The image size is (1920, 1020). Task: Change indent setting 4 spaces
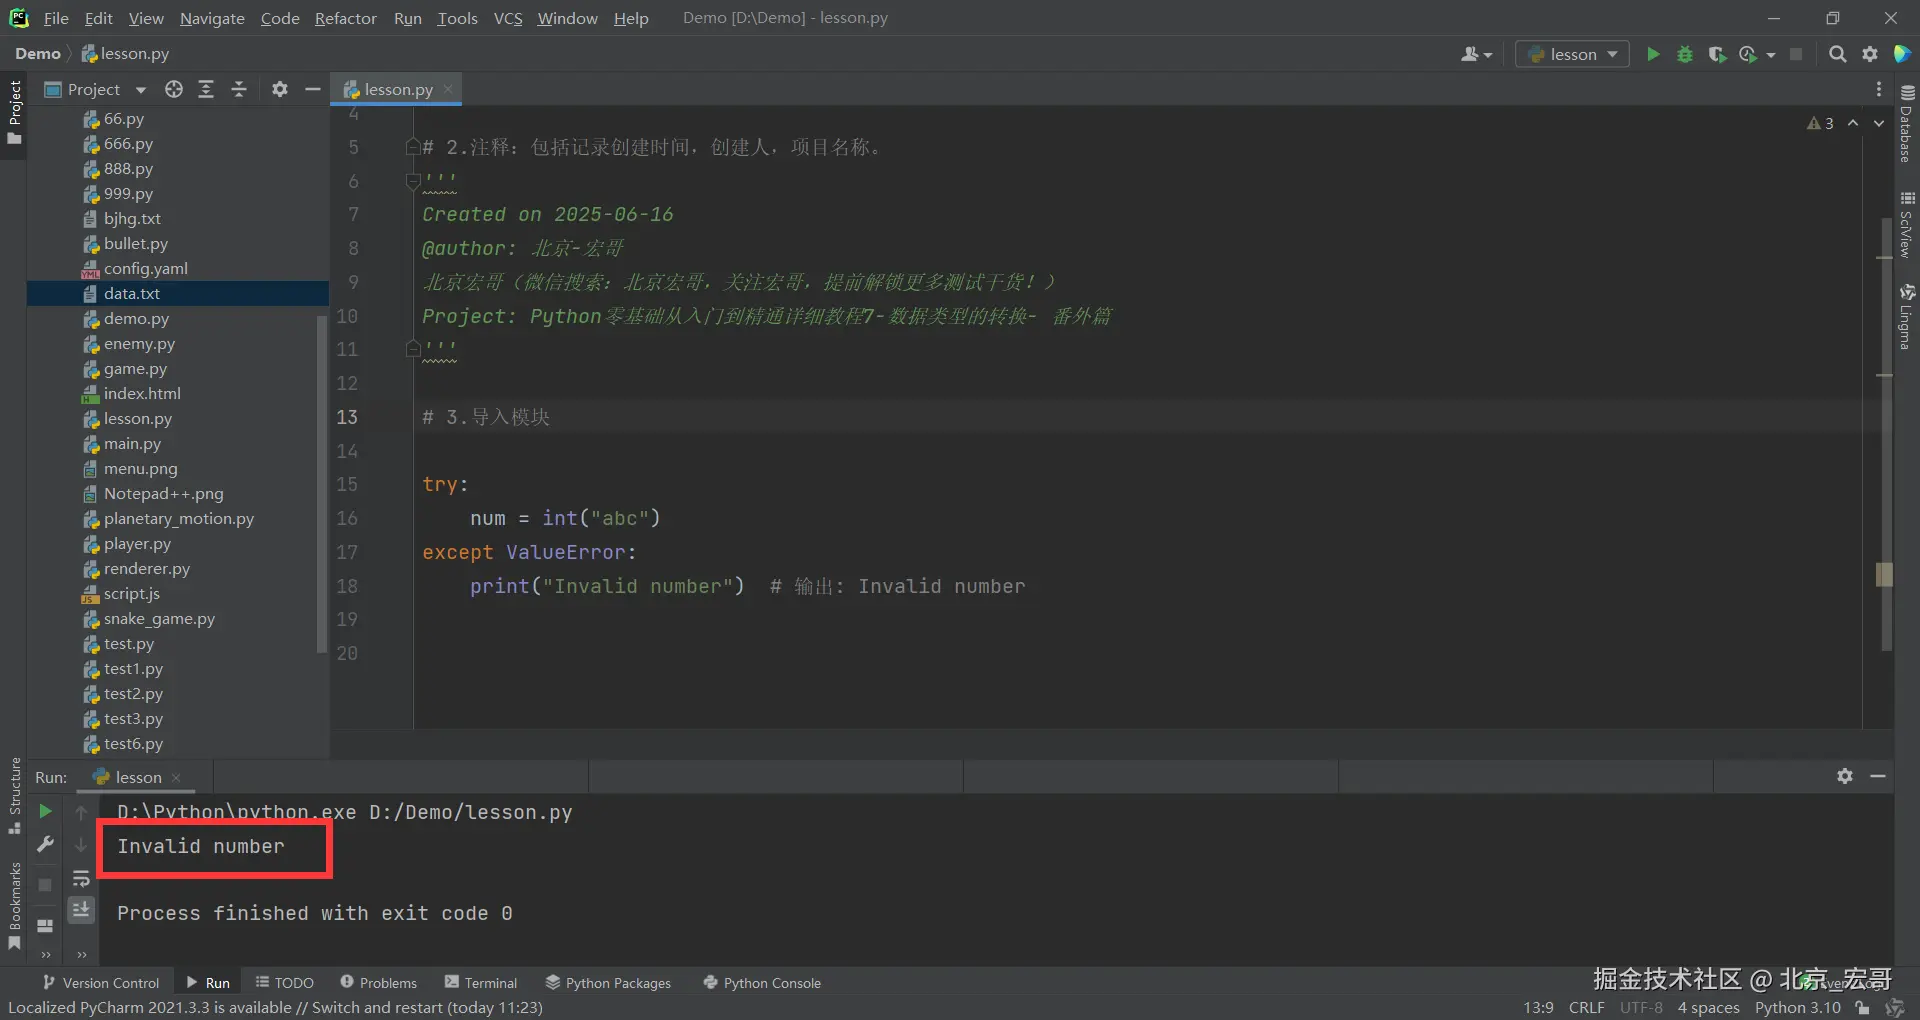1708,1007
